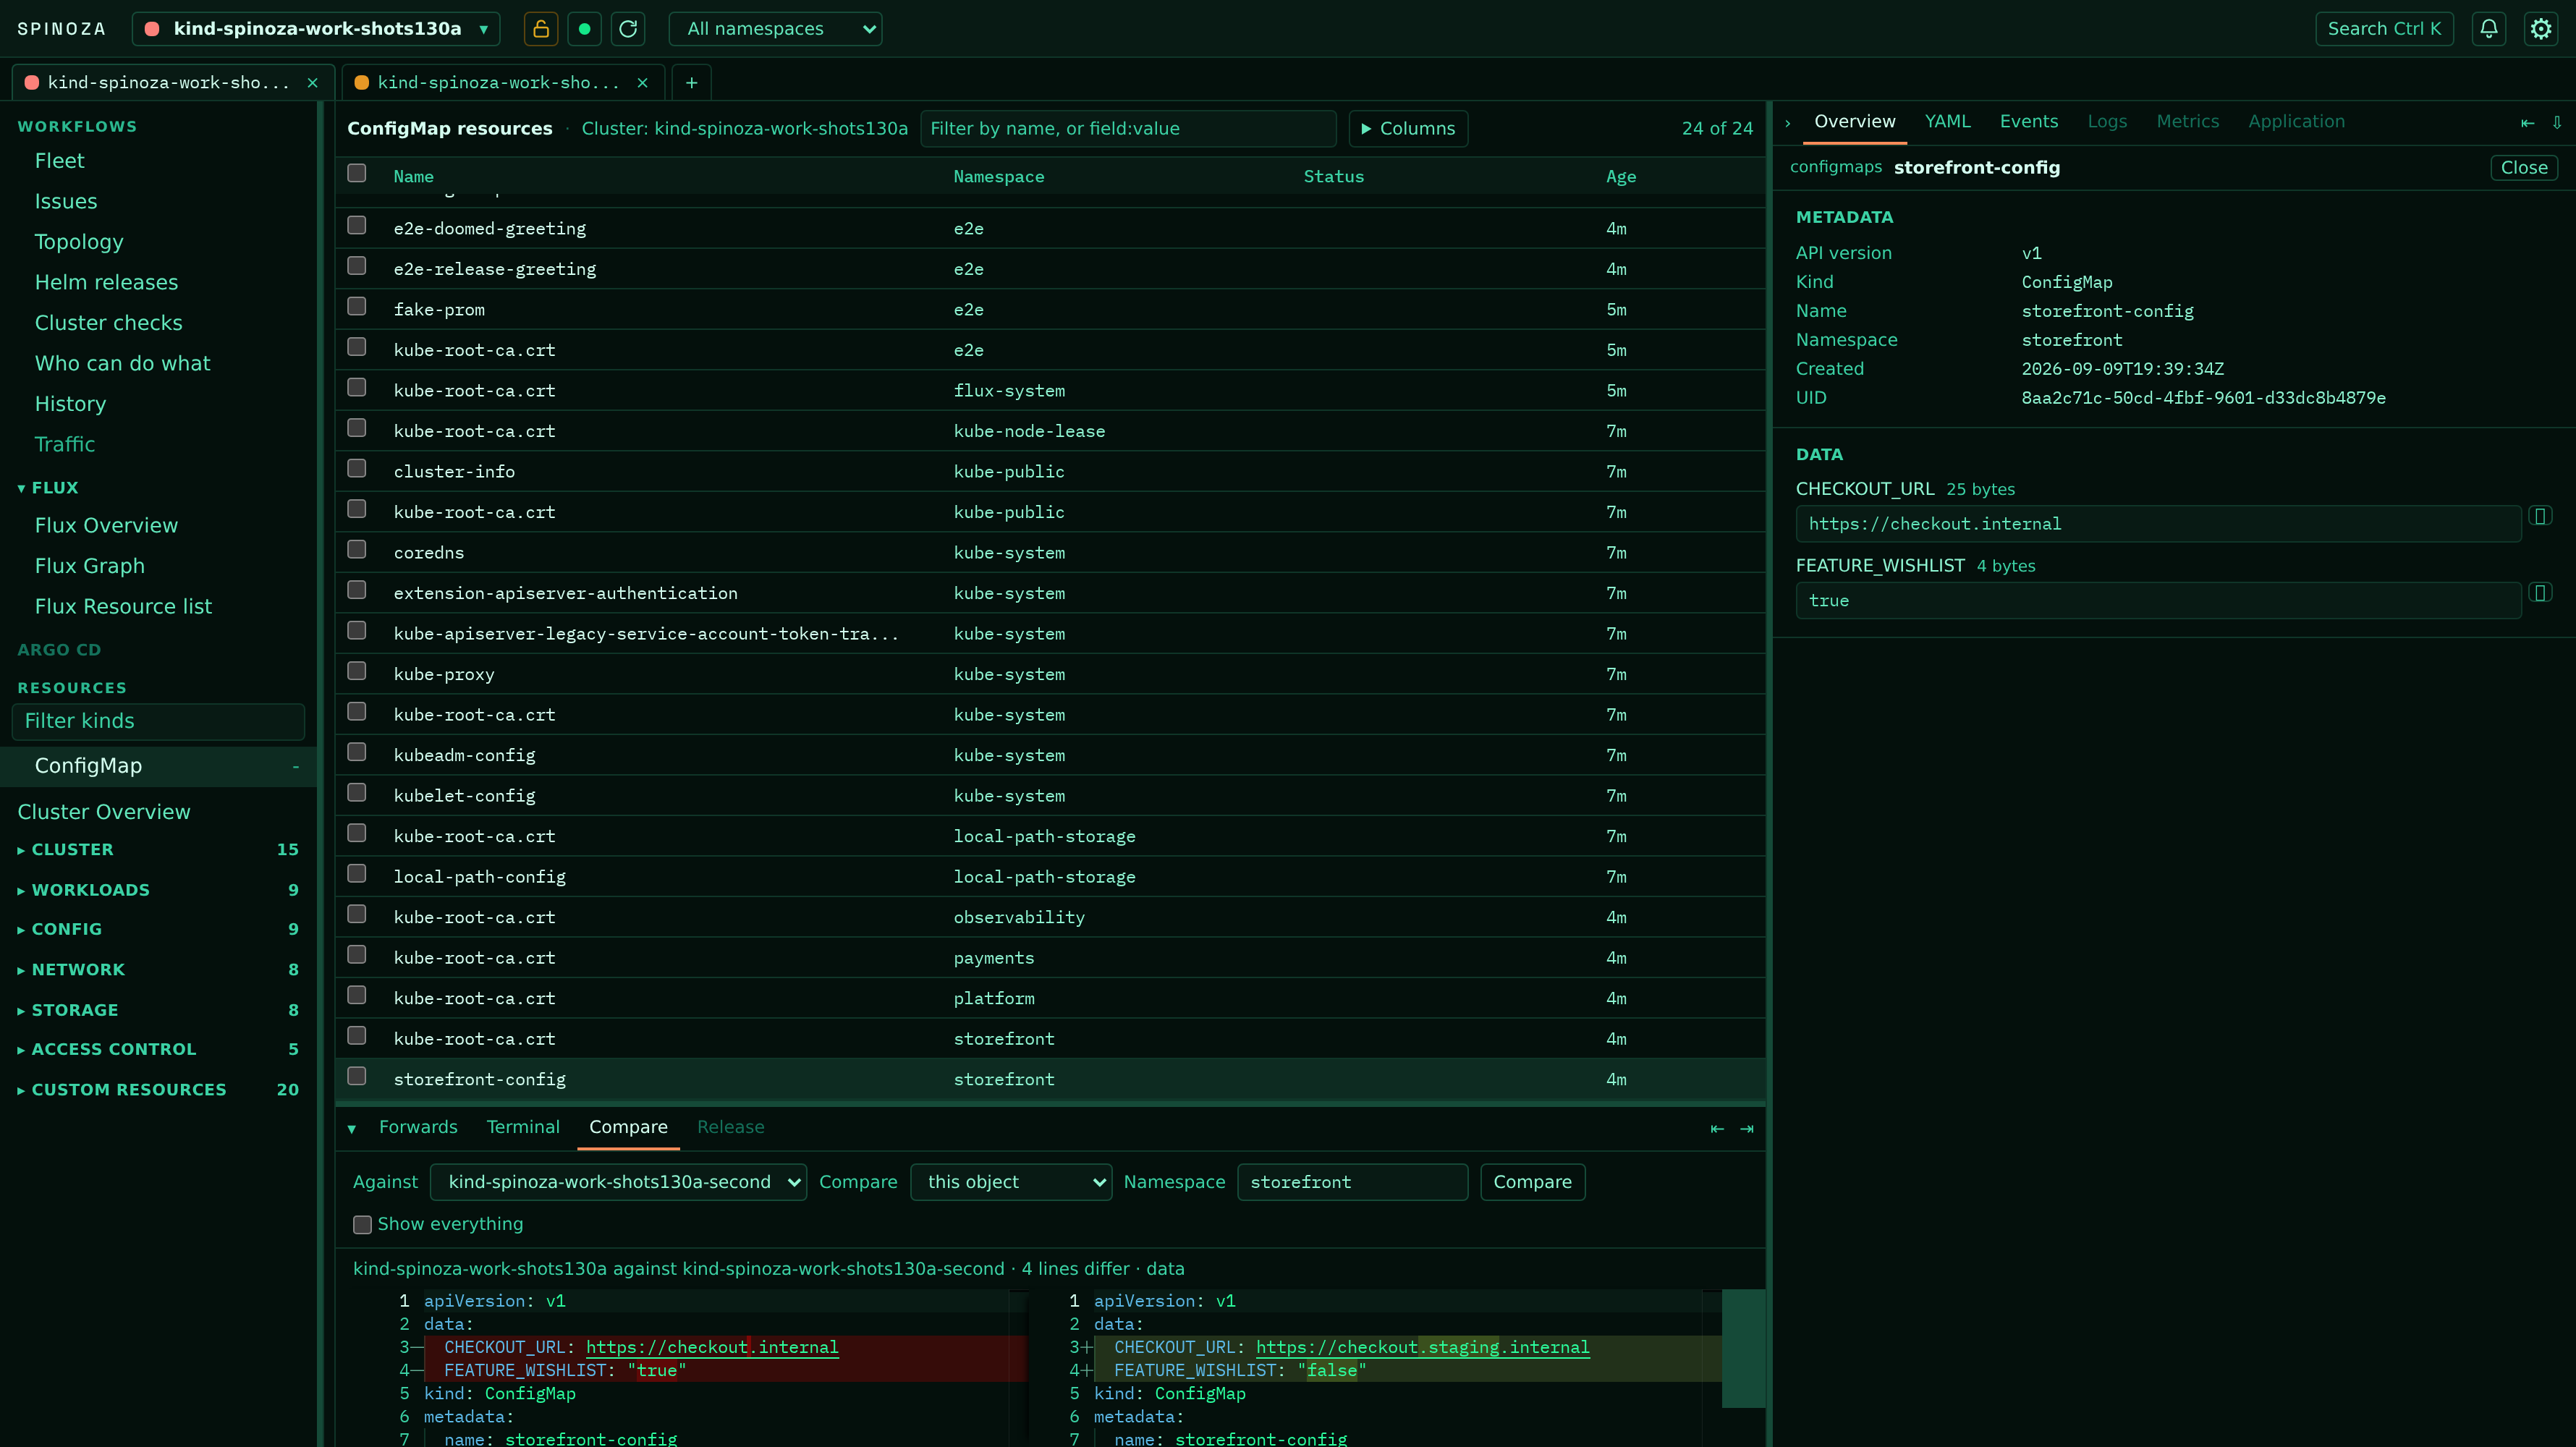2576x1447 pixels.
Task: Click the Compare button
Action: [1532, 1183]
